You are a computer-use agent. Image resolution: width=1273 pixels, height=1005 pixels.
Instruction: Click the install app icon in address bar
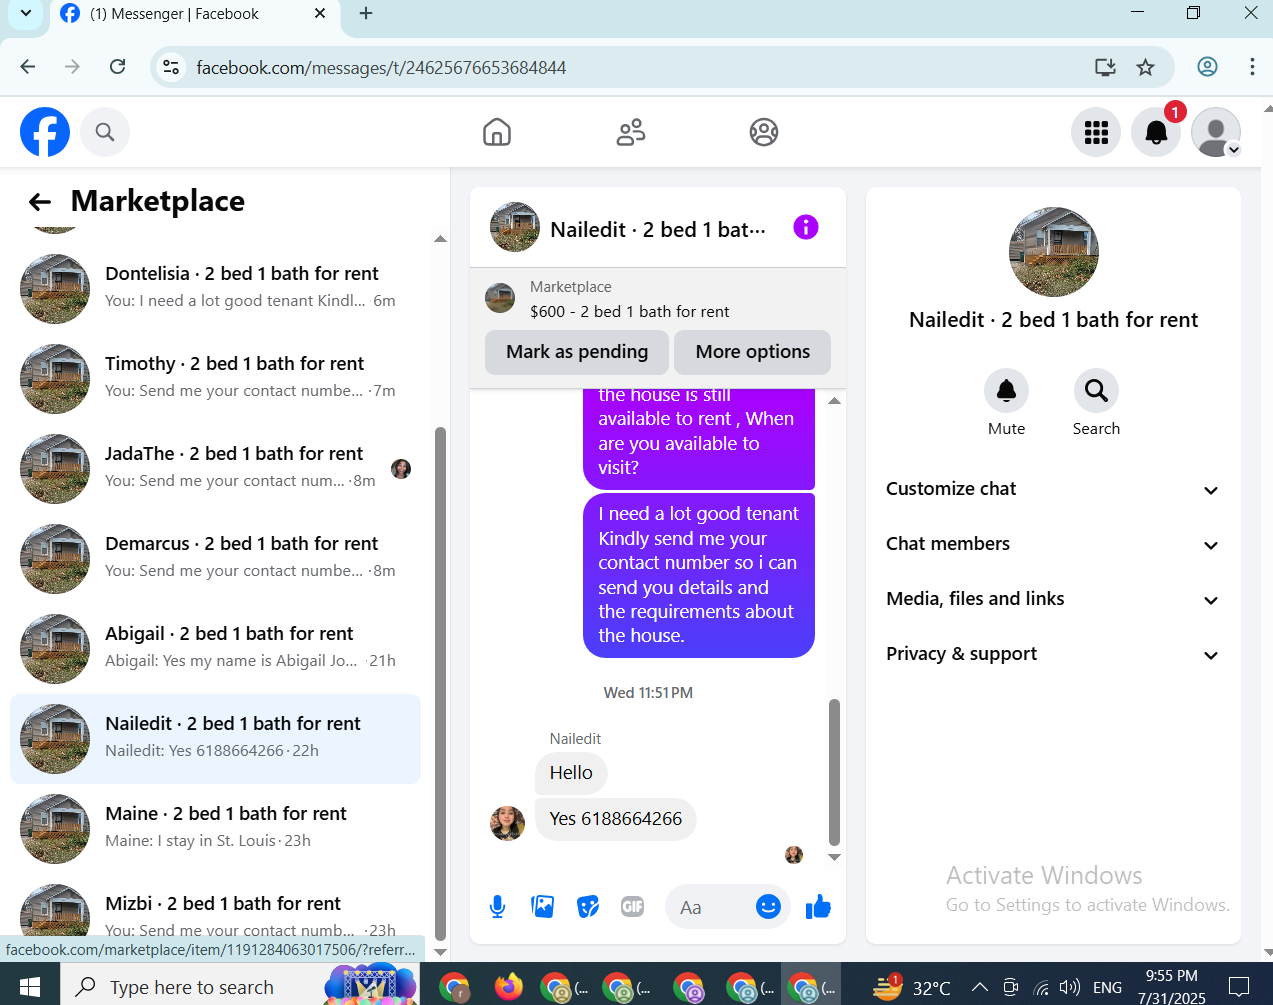click(x=1105, y=67)
